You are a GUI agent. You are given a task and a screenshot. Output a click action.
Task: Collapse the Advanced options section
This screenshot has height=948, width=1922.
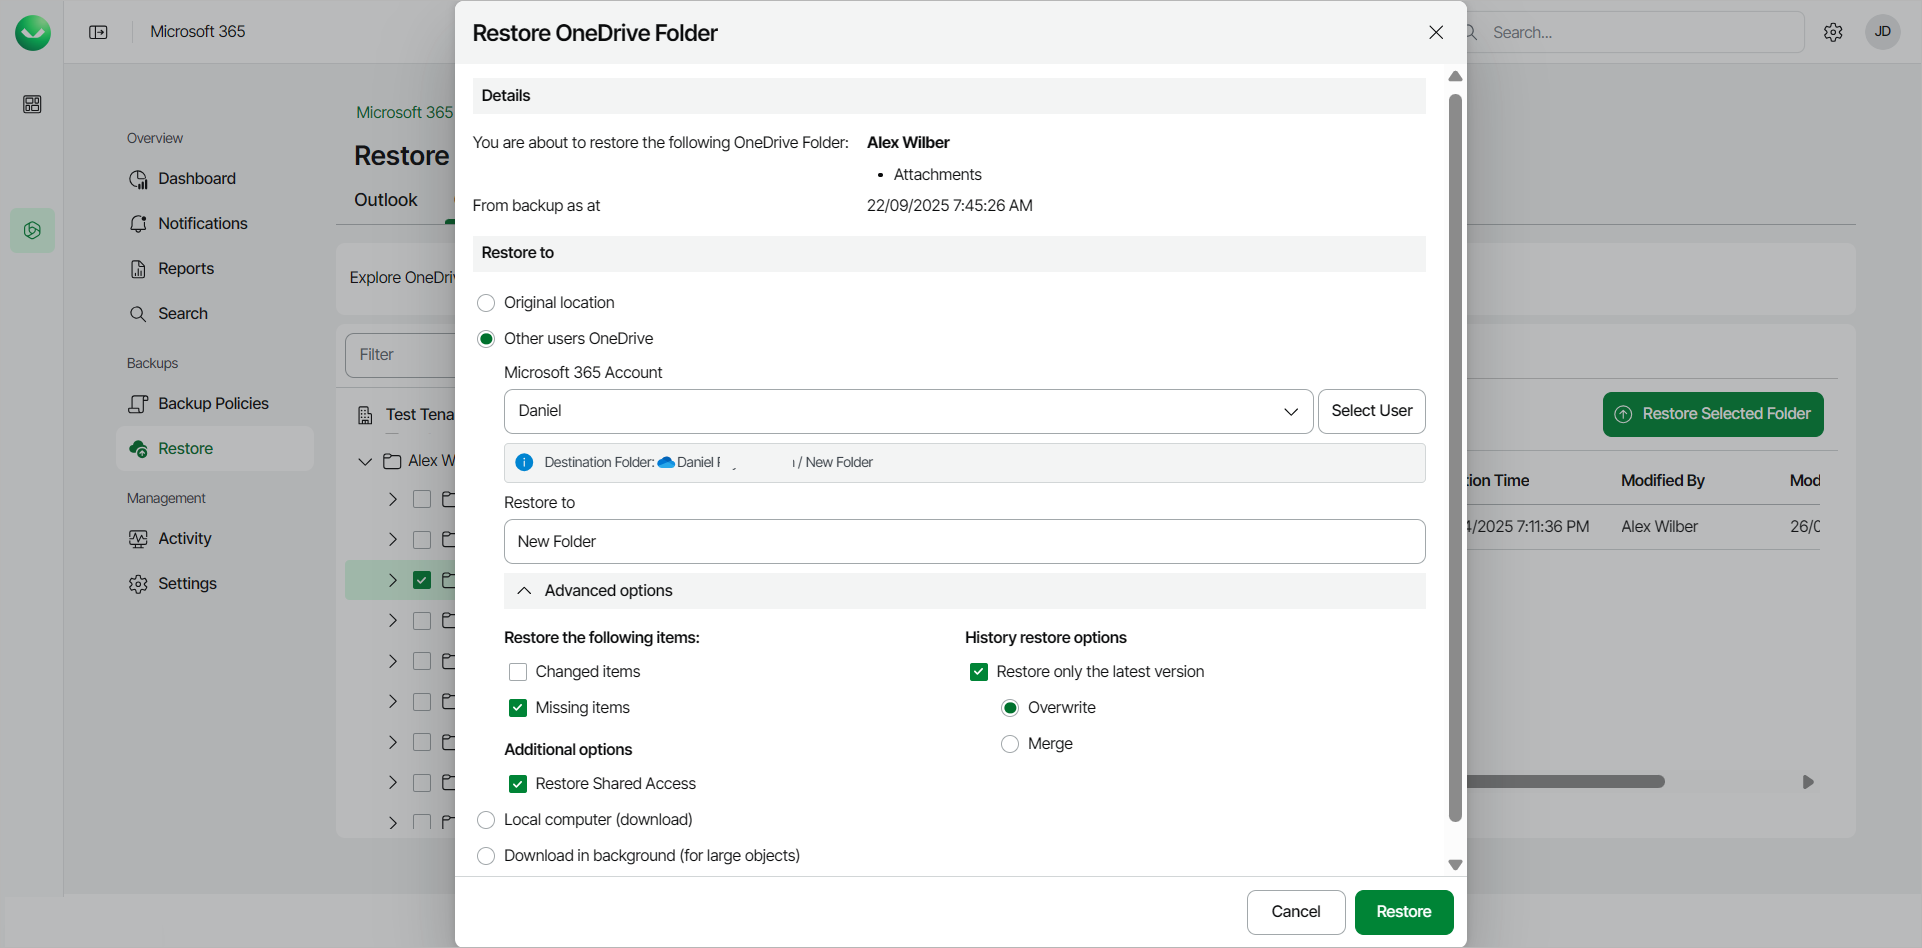[x=524, y=591]
